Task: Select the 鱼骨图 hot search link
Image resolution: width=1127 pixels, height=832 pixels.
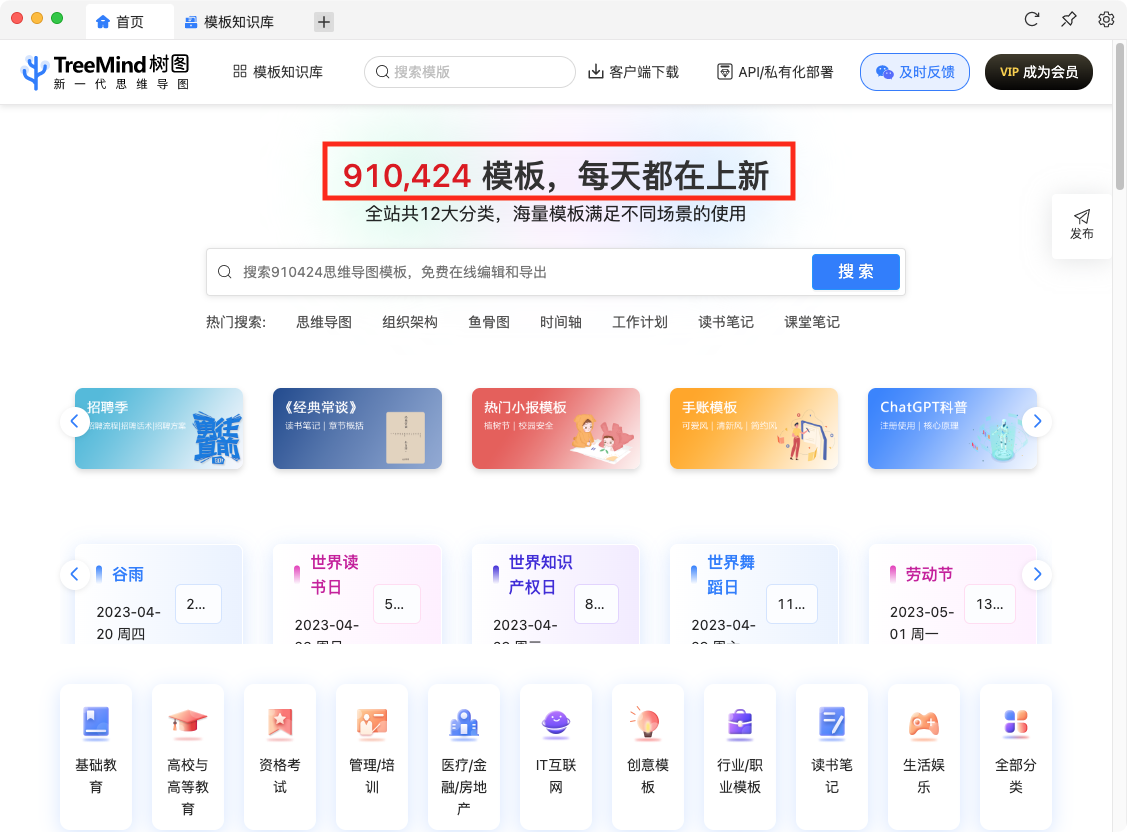Action: pos(489,322)
